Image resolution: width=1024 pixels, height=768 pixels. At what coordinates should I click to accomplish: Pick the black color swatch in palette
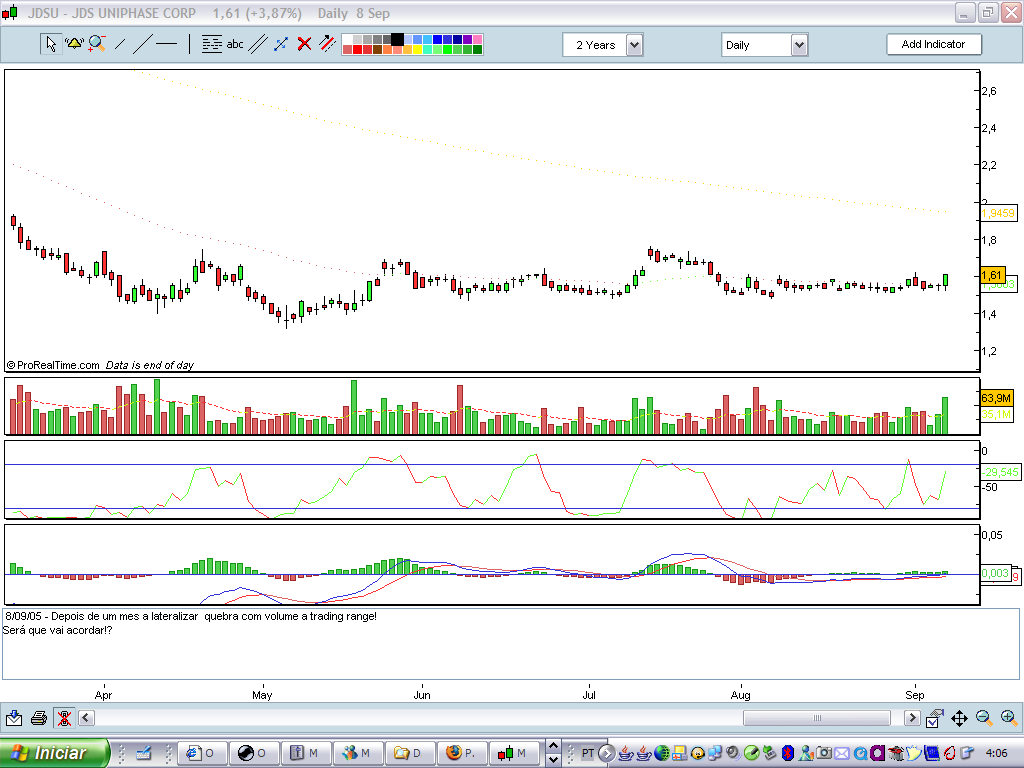[397, 39]
